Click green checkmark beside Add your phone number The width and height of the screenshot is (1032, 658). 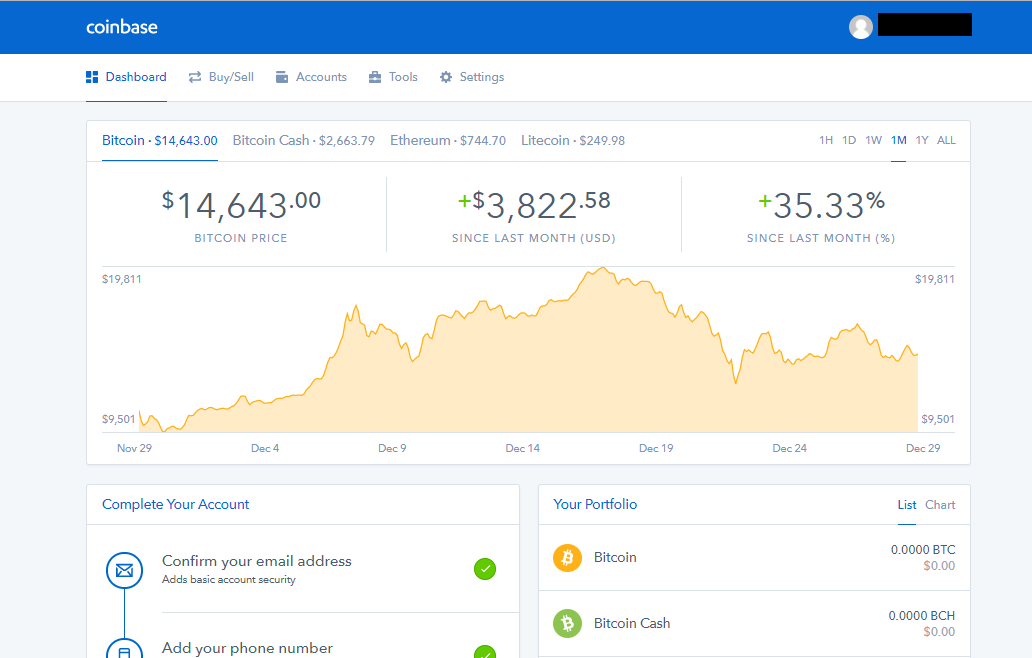485,651
